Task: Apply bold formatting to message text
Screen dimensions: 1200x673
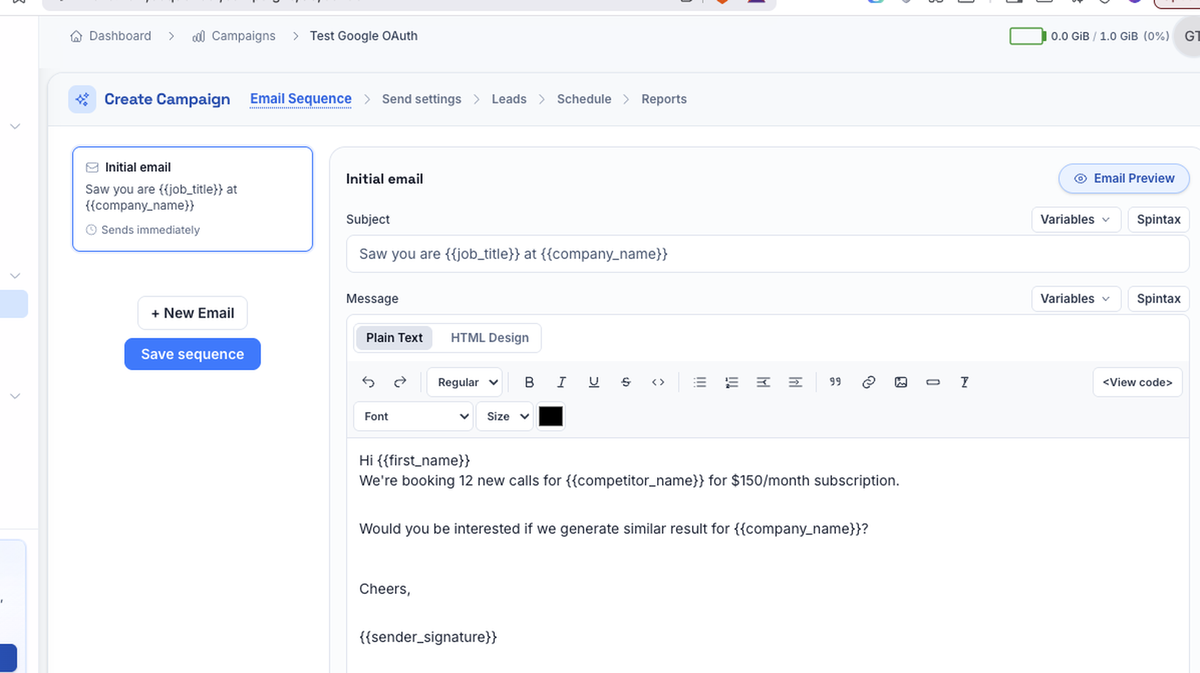Action: point(530,382)
